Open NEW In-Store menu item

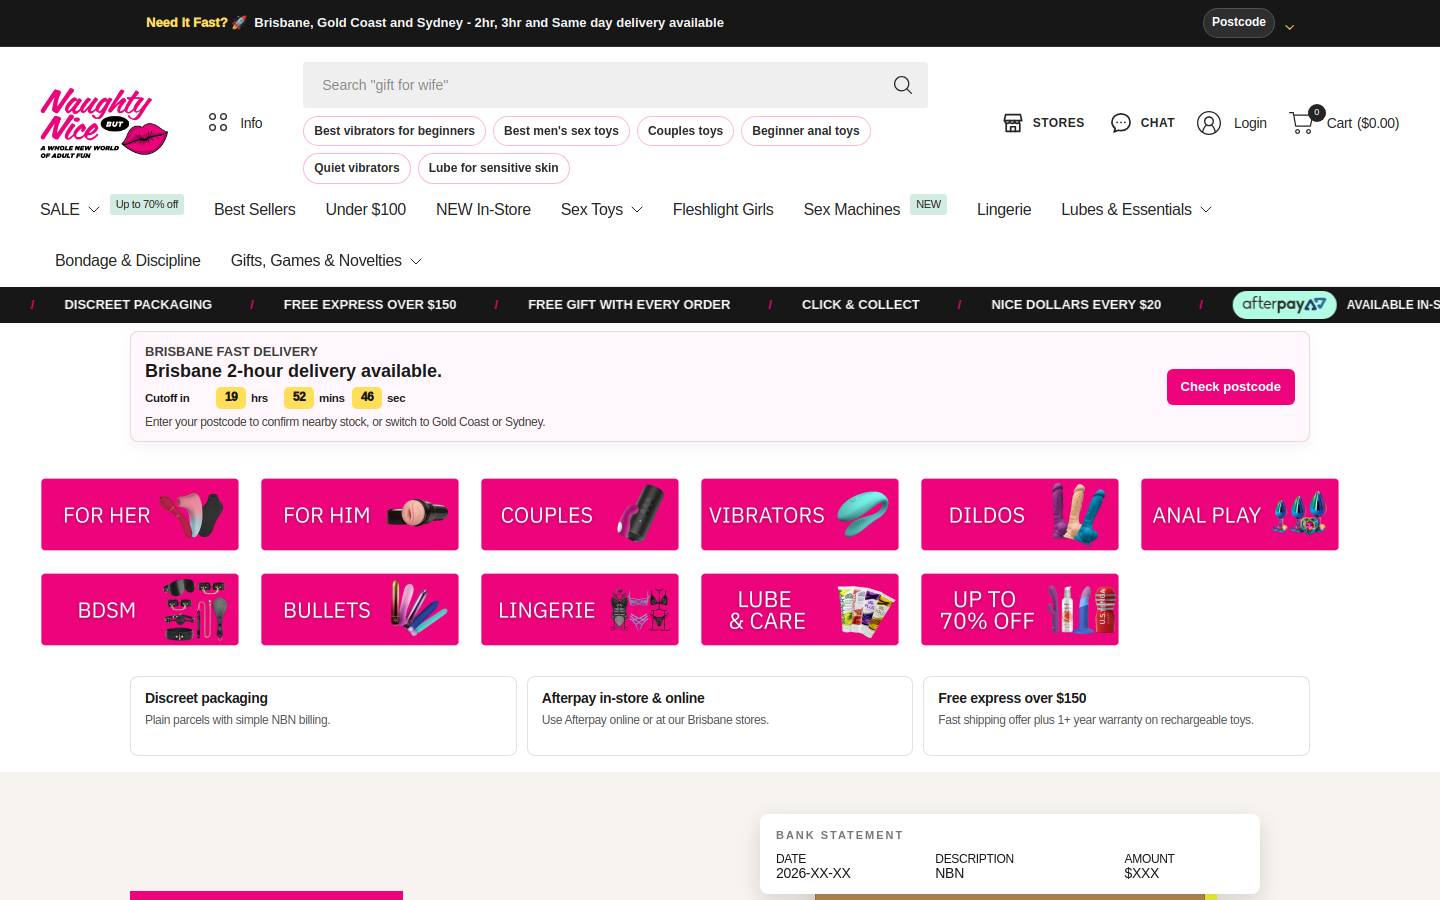pos(483,209)
